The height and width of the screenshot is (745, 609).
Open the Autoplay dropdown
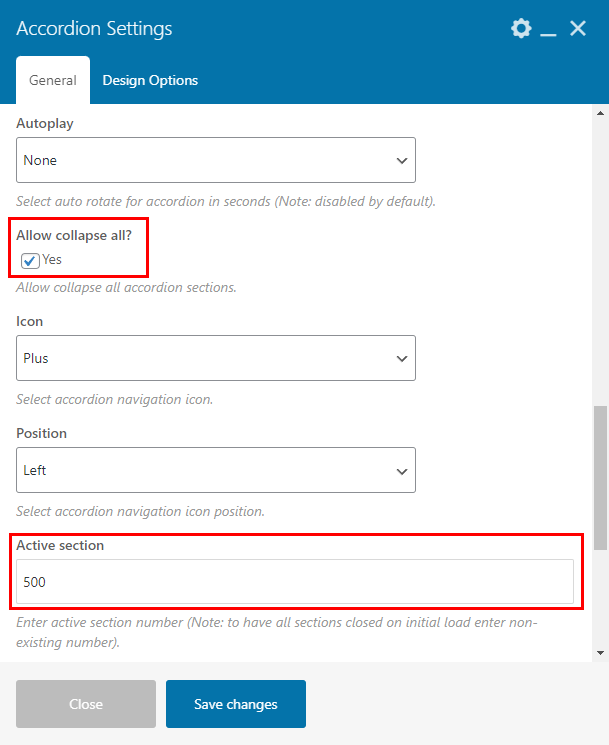click(216, 160)
